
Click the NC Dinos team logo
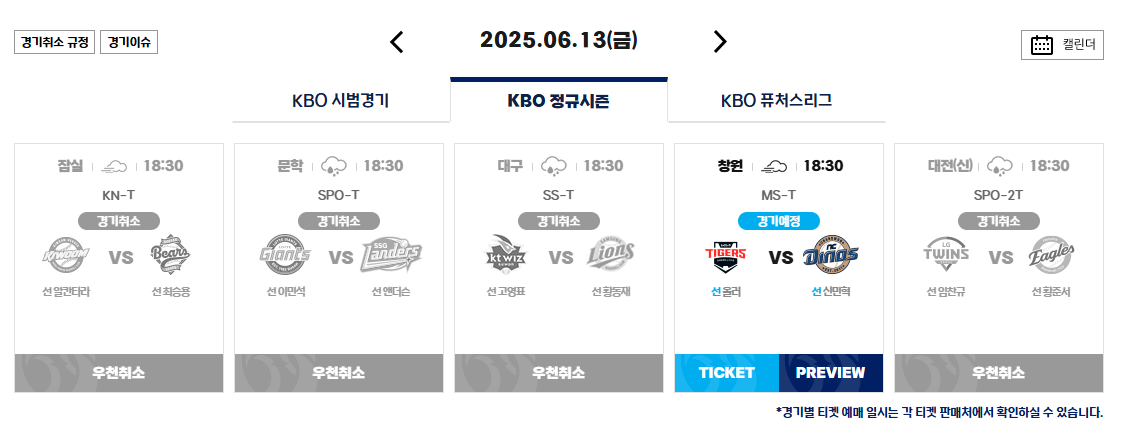point(831,256)
